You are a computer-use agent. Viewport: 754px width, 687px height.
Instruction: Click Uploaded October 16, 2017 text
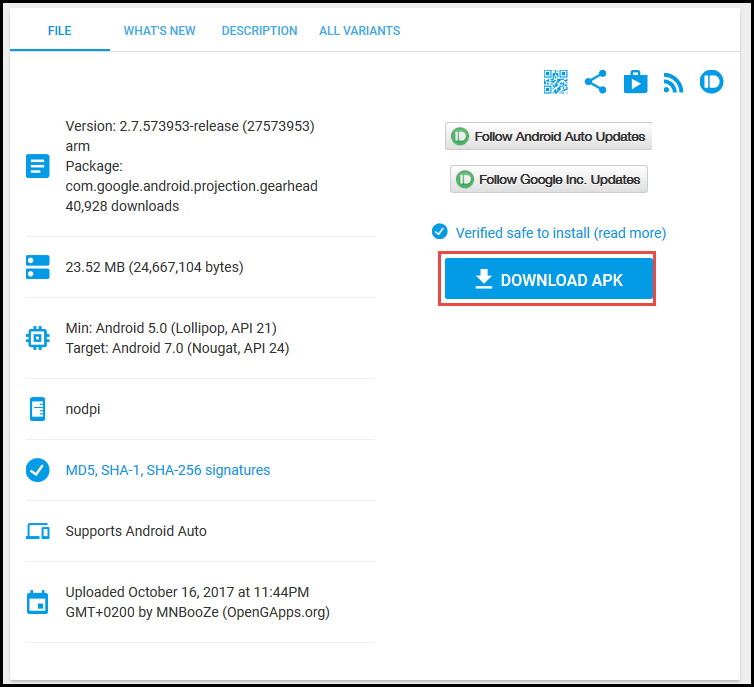tap(187, 592)
